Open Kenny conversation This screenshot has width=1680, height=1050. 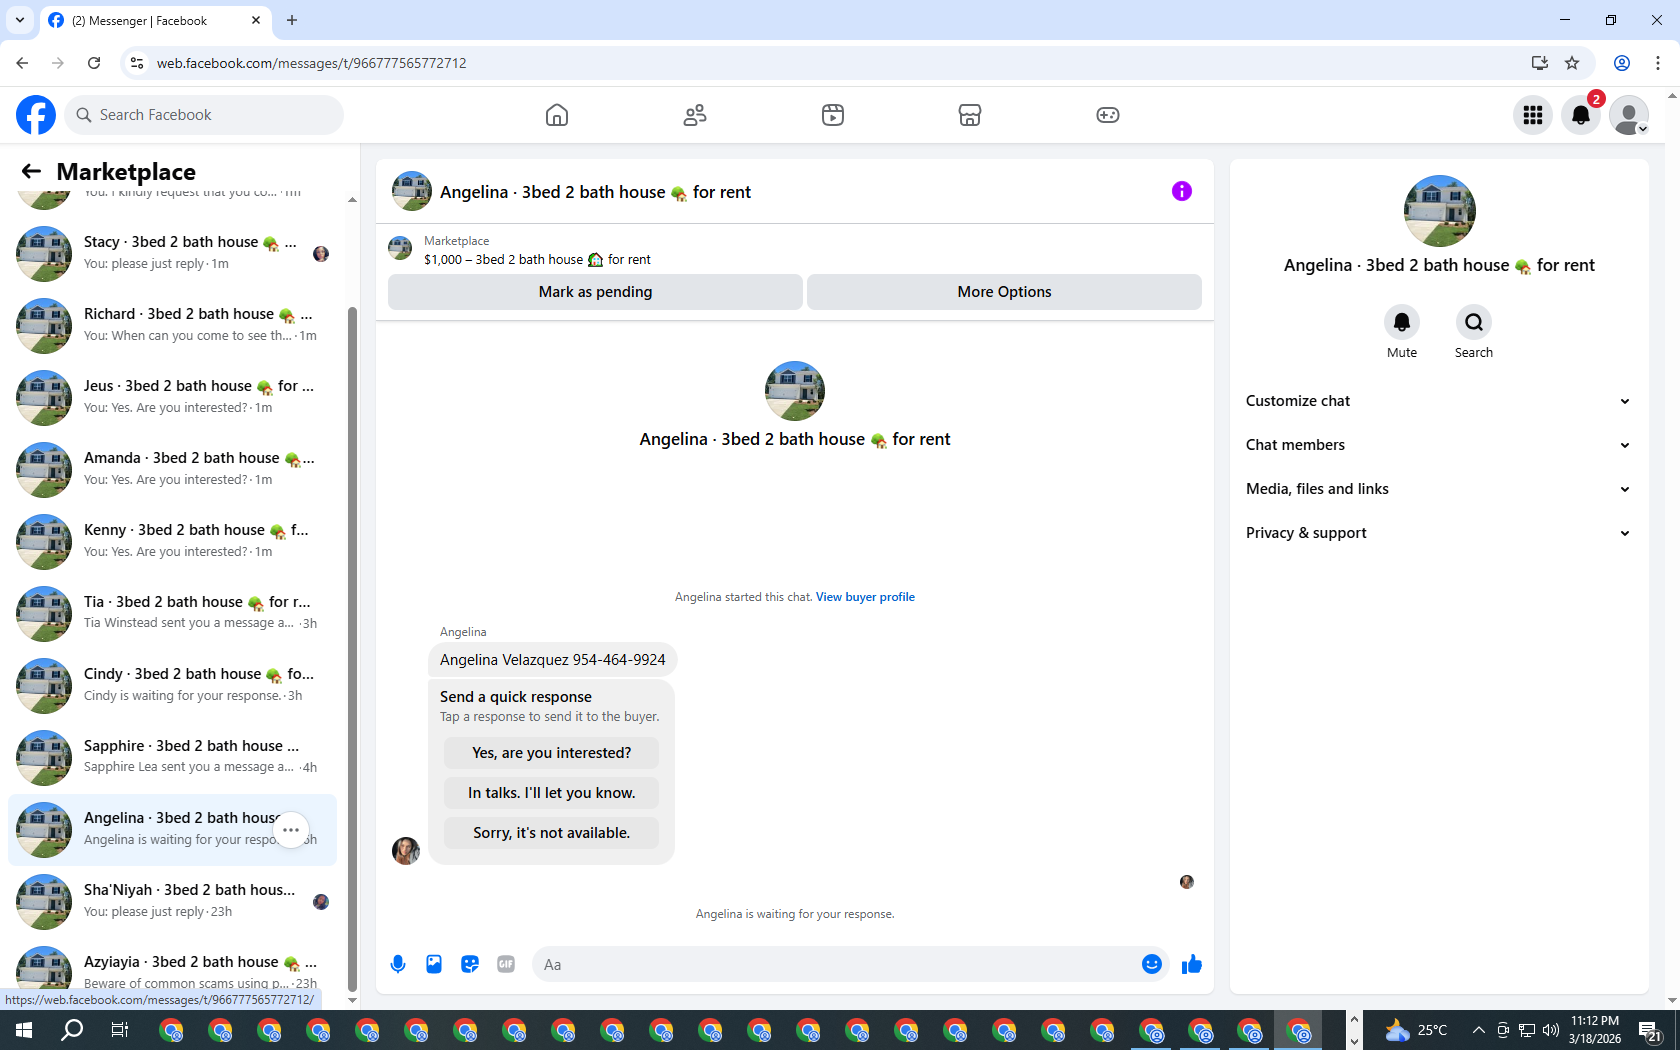[x=172, y=542]
